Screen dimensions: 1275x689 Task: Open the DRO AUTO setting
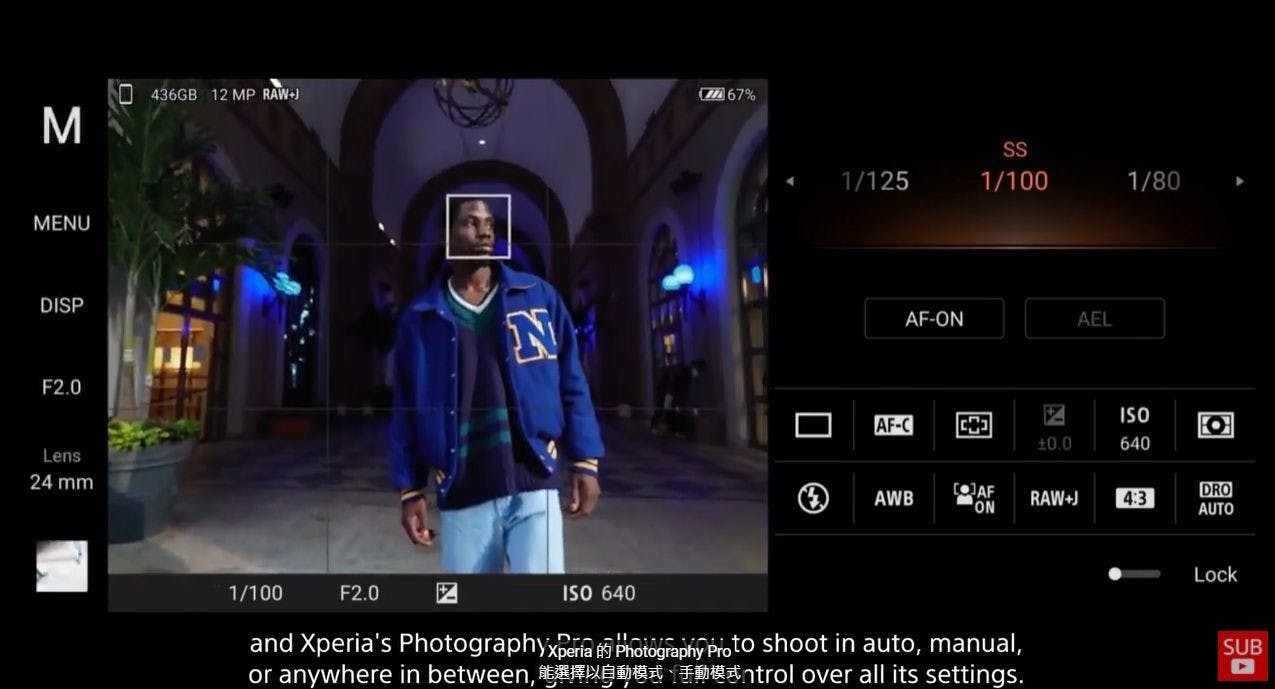coord(1215,498)
